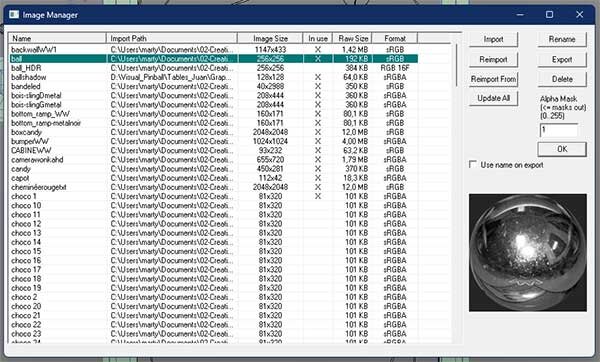Select the choco 14 image row
This screenshot has width=600, height=362.
pyautogui.click(x=213, y=242)
